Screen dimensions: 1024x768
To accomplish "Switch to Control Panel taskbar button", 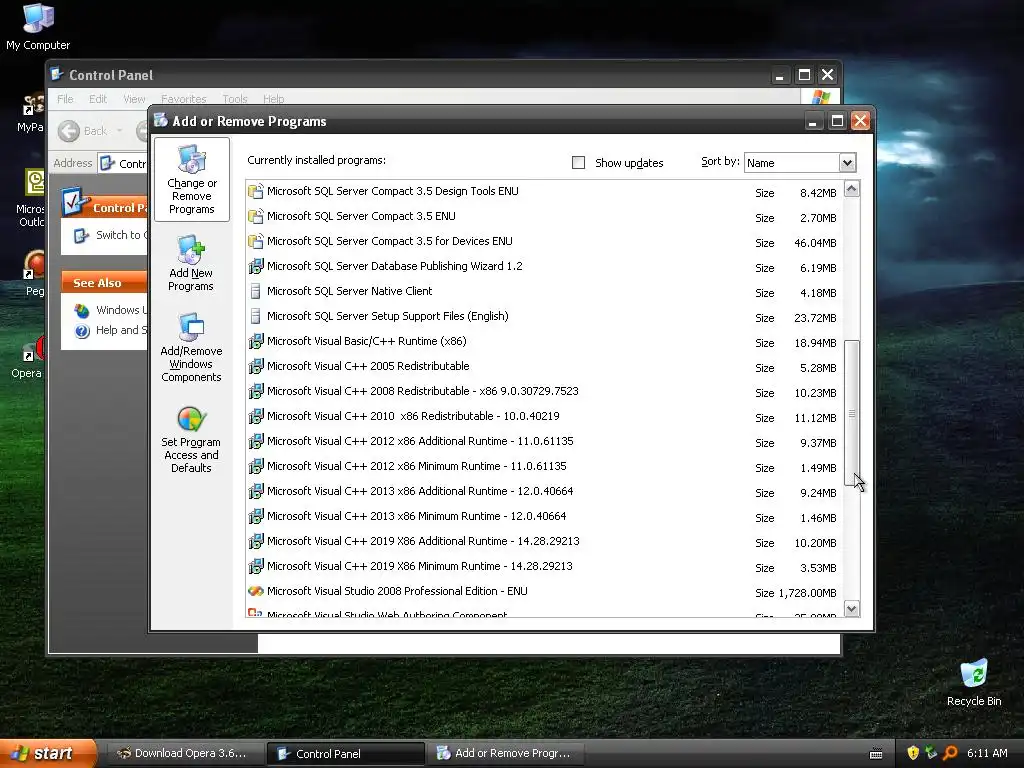I will (x=345, y=753).
